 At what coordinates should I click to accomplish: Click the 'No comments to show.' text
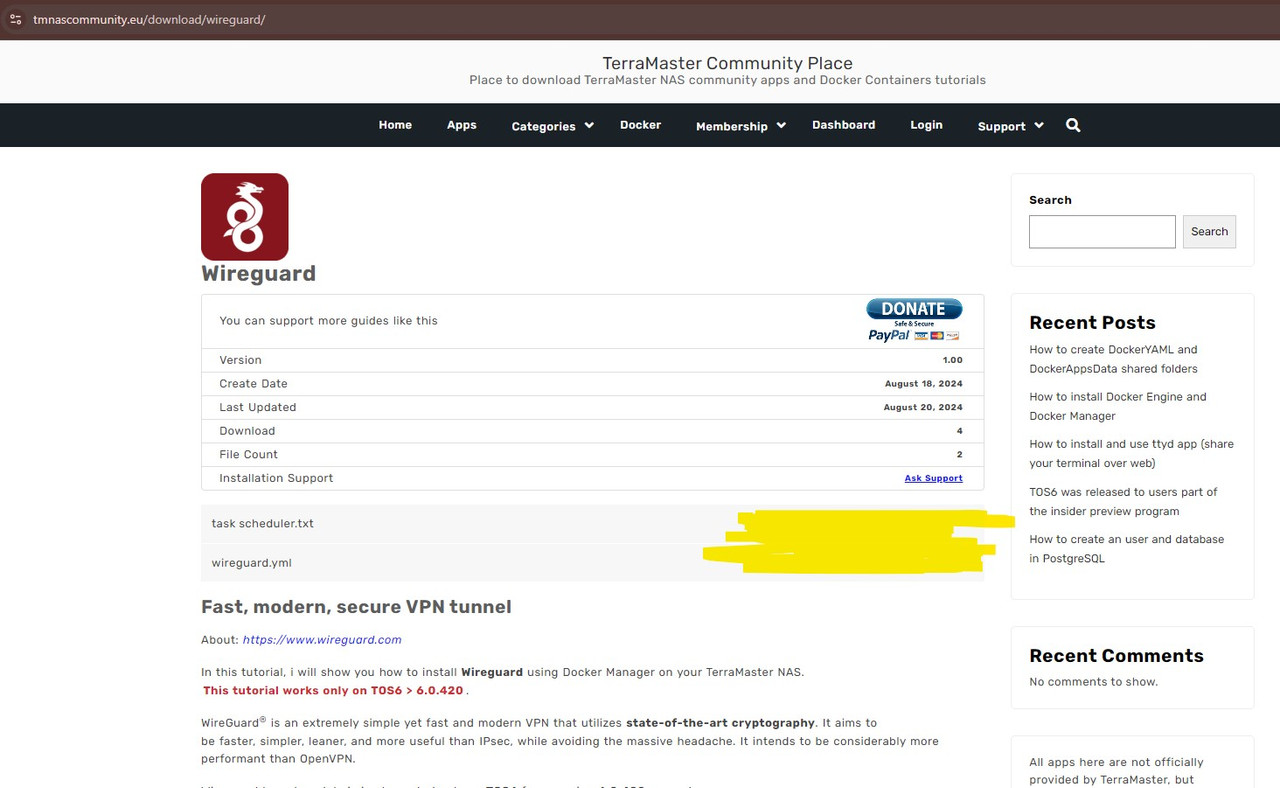tap(1093, 682)
